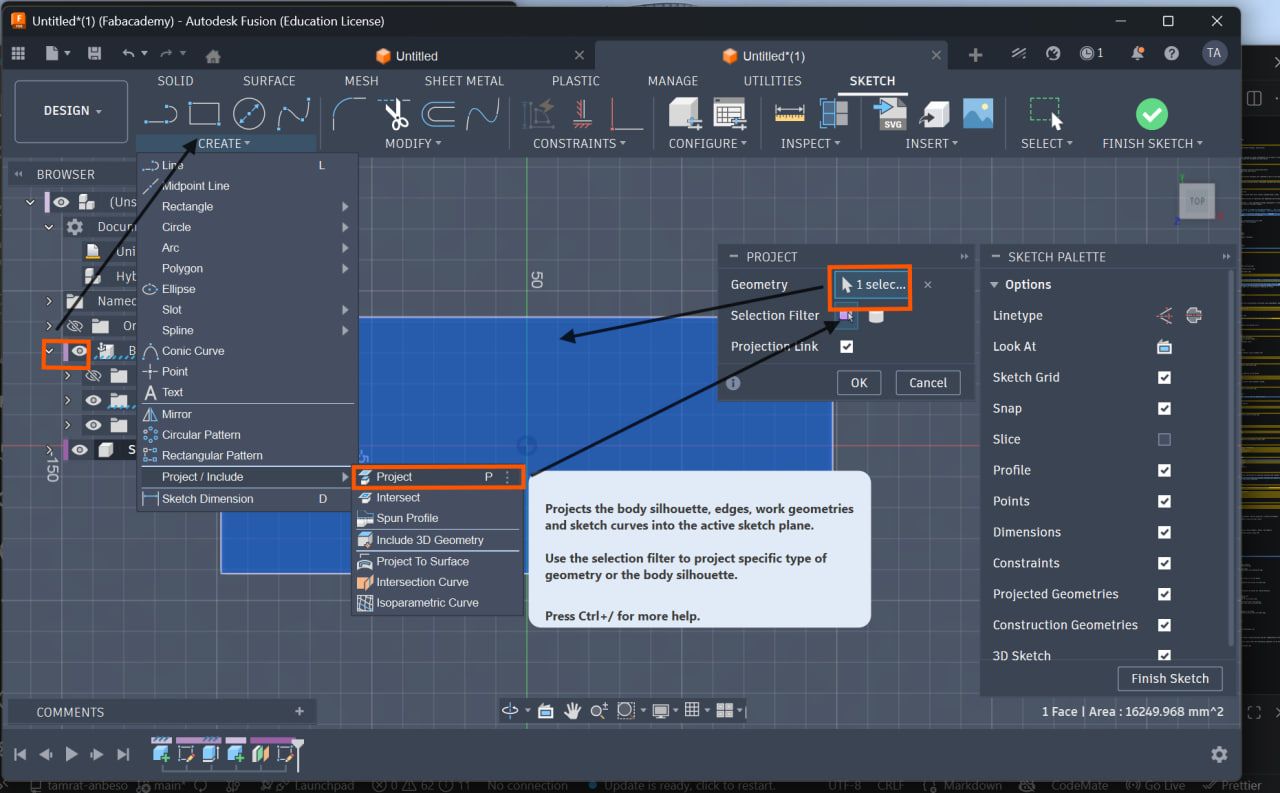Viewport: 1280px width, 793px height.
Task: Open the FINISH SKETCH dropdown label
Action: [1152, 144]
